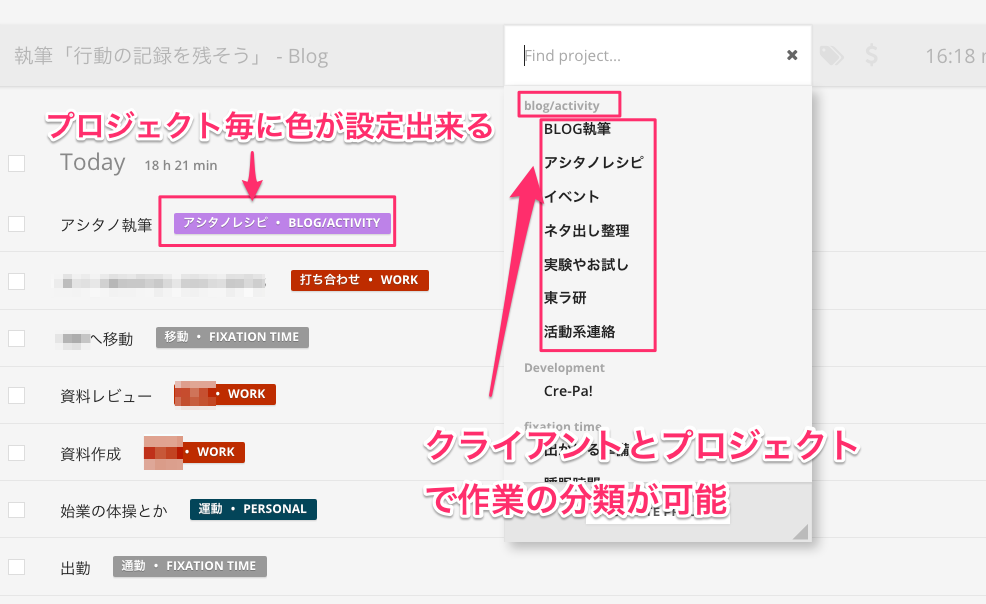The image size is (986, 604).
Task: Check the アシタノ執筆 entry checkbox
Action: pyautogui.click(x=16, y=224)
